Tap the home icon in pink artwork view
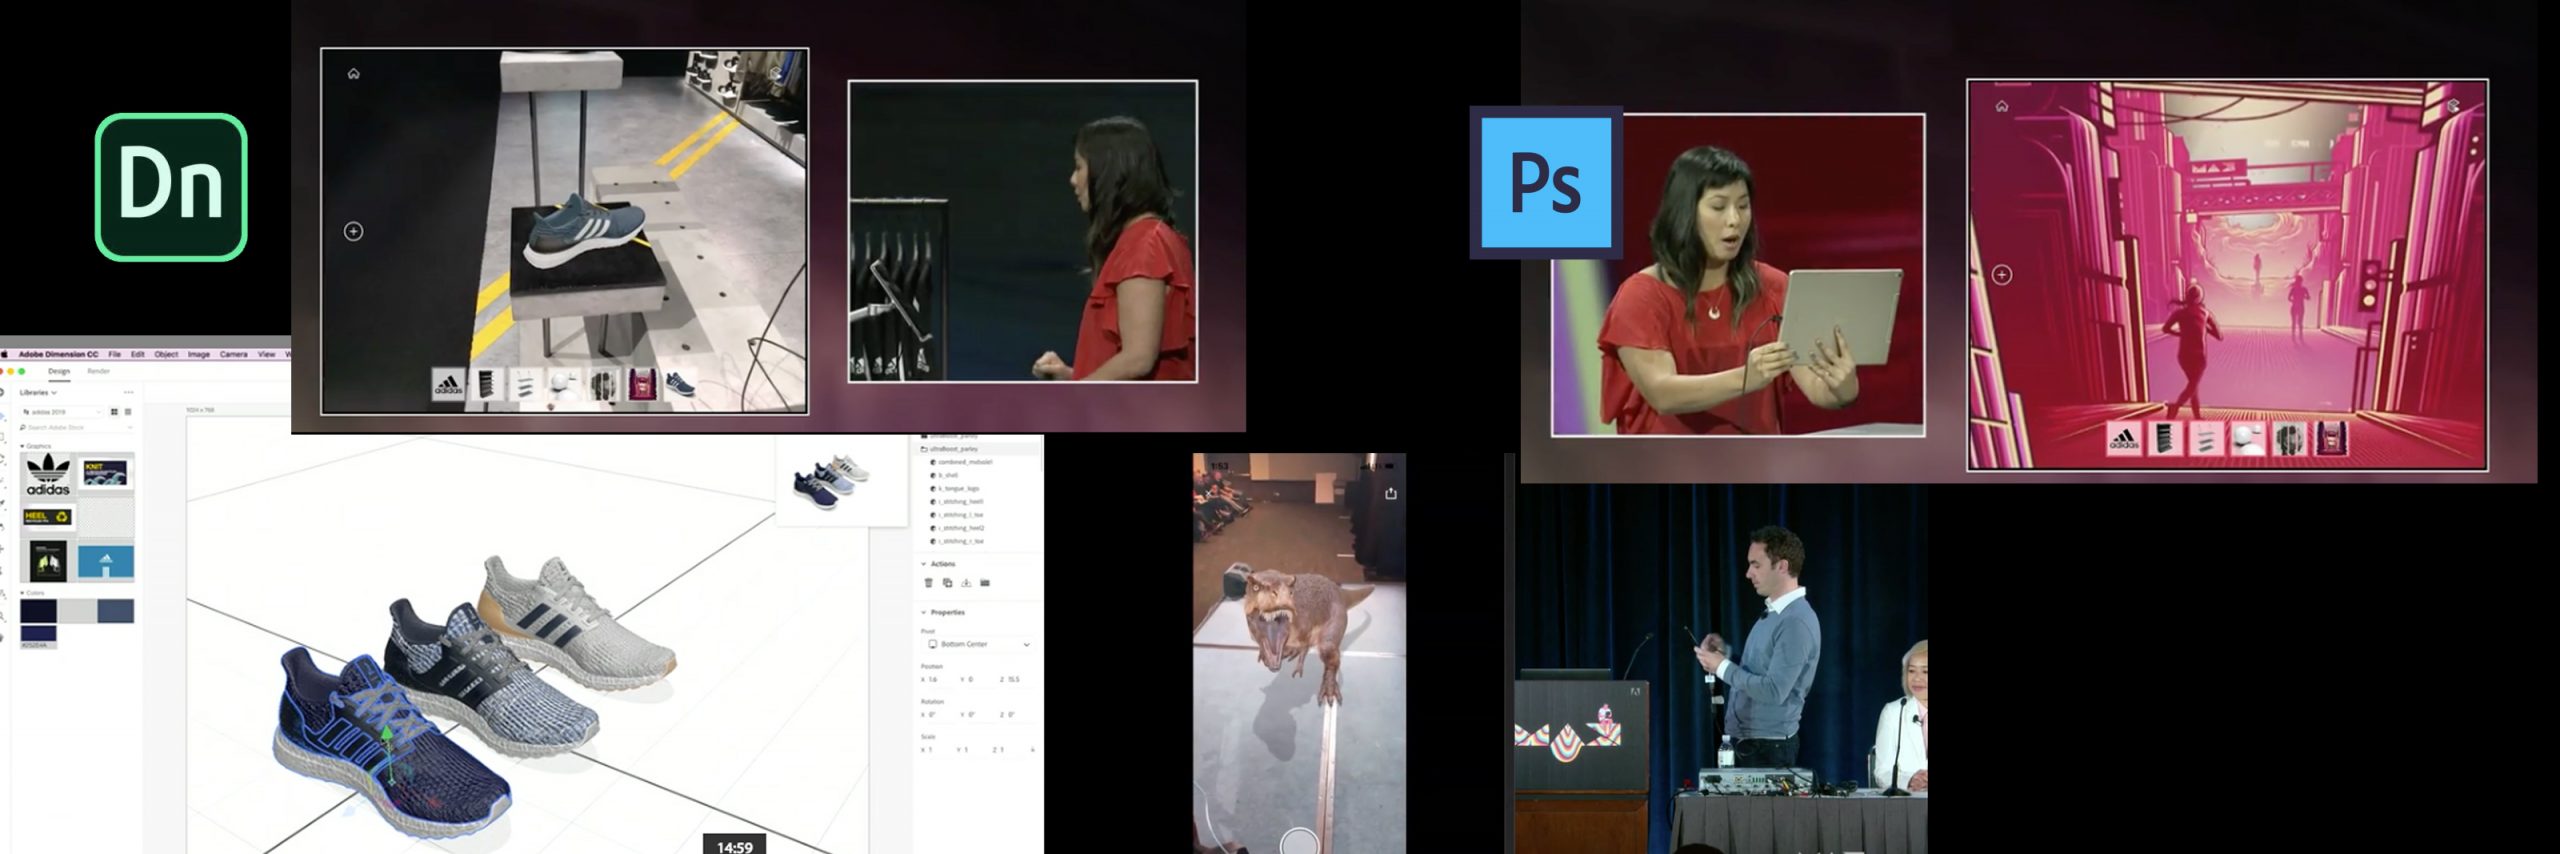The image size is (2560, 854). tap(2002, 106)
